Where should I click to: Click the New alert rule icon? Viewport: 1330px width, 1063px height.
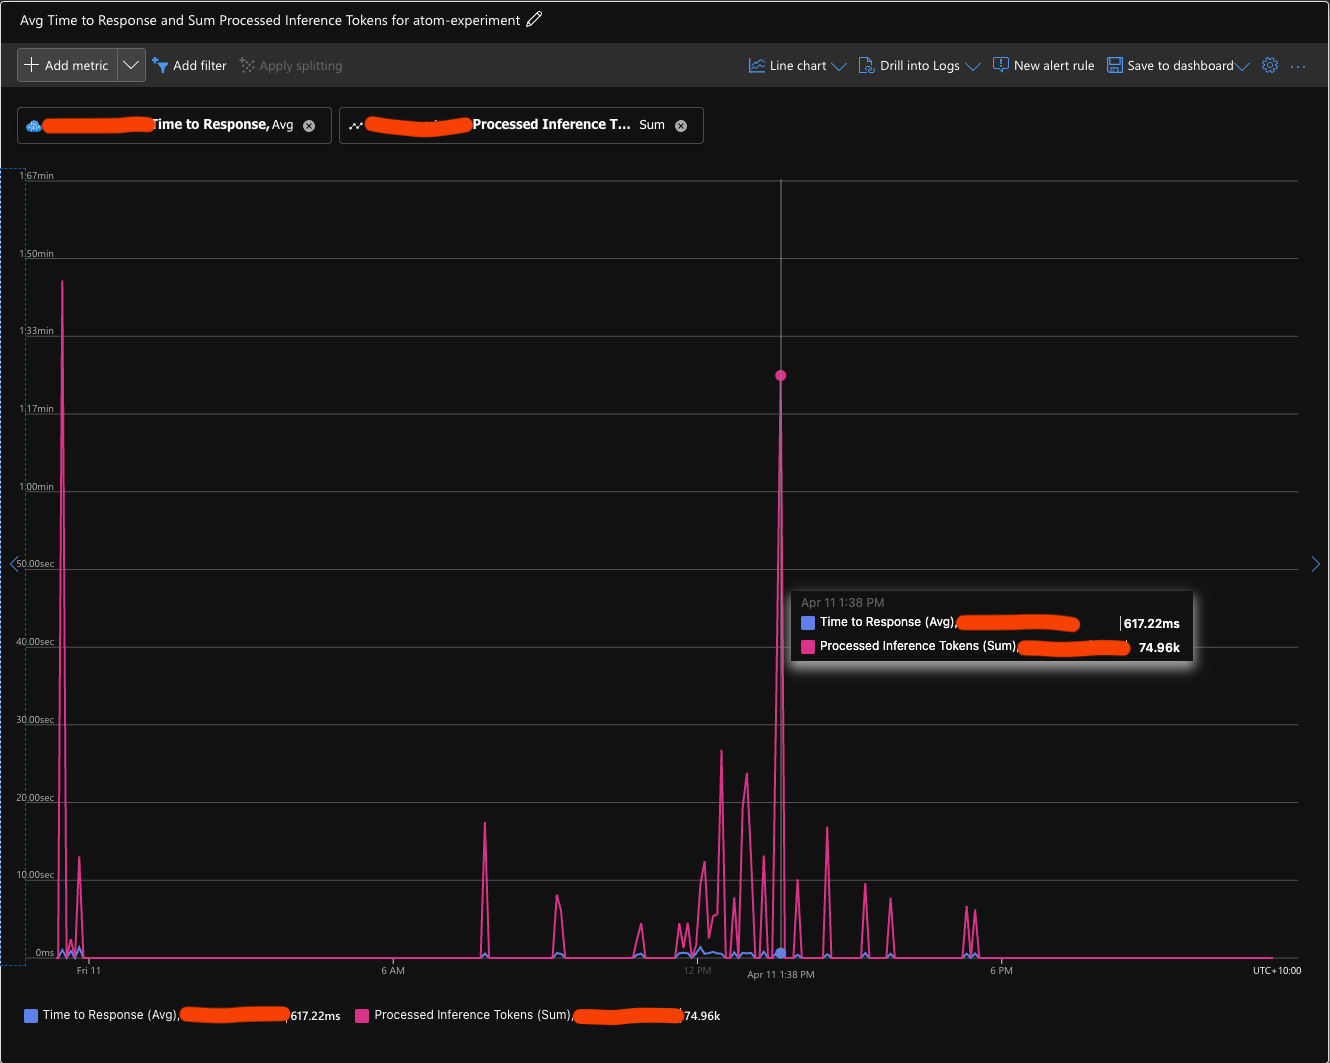coord(1000,64)
